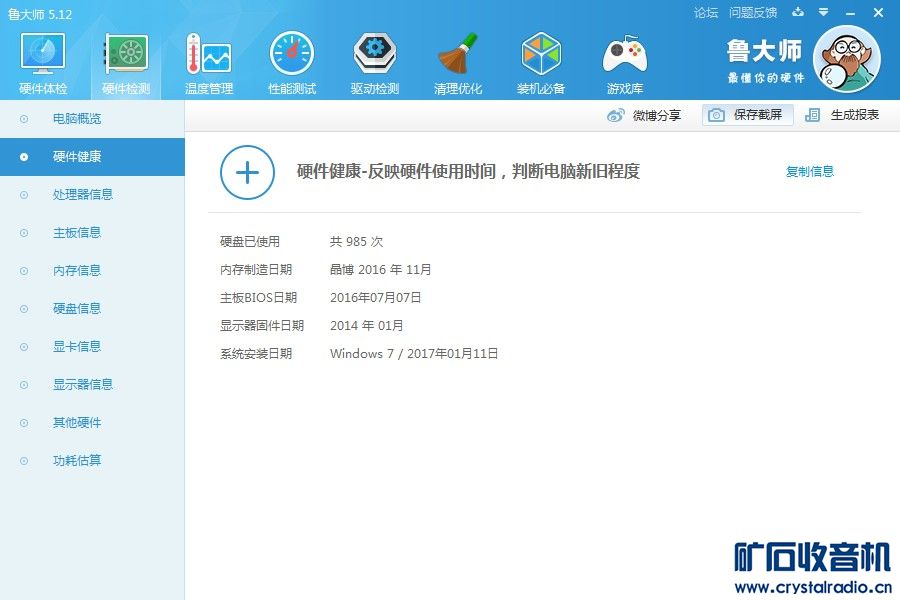Click the value 2014 年 01月
The image size is (900, 600).
(366, 326)
